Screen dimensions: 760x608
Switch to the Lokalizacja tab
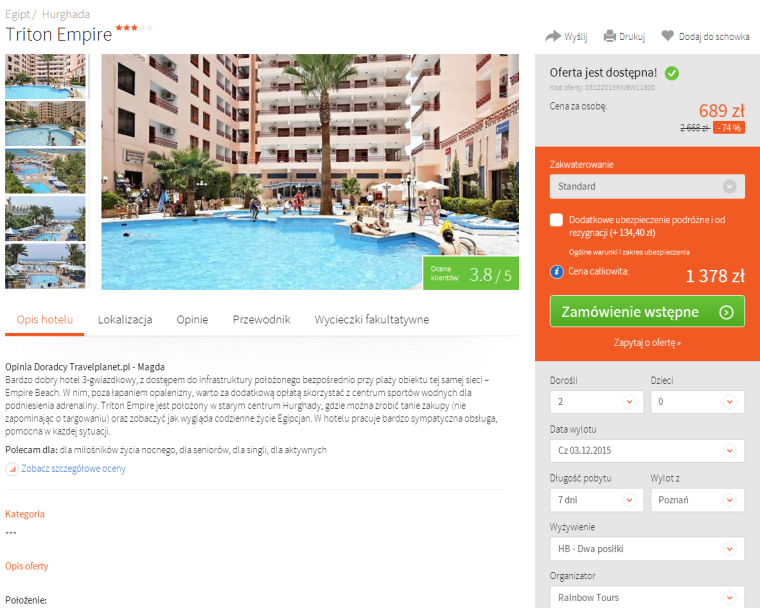tap(125, 320)
